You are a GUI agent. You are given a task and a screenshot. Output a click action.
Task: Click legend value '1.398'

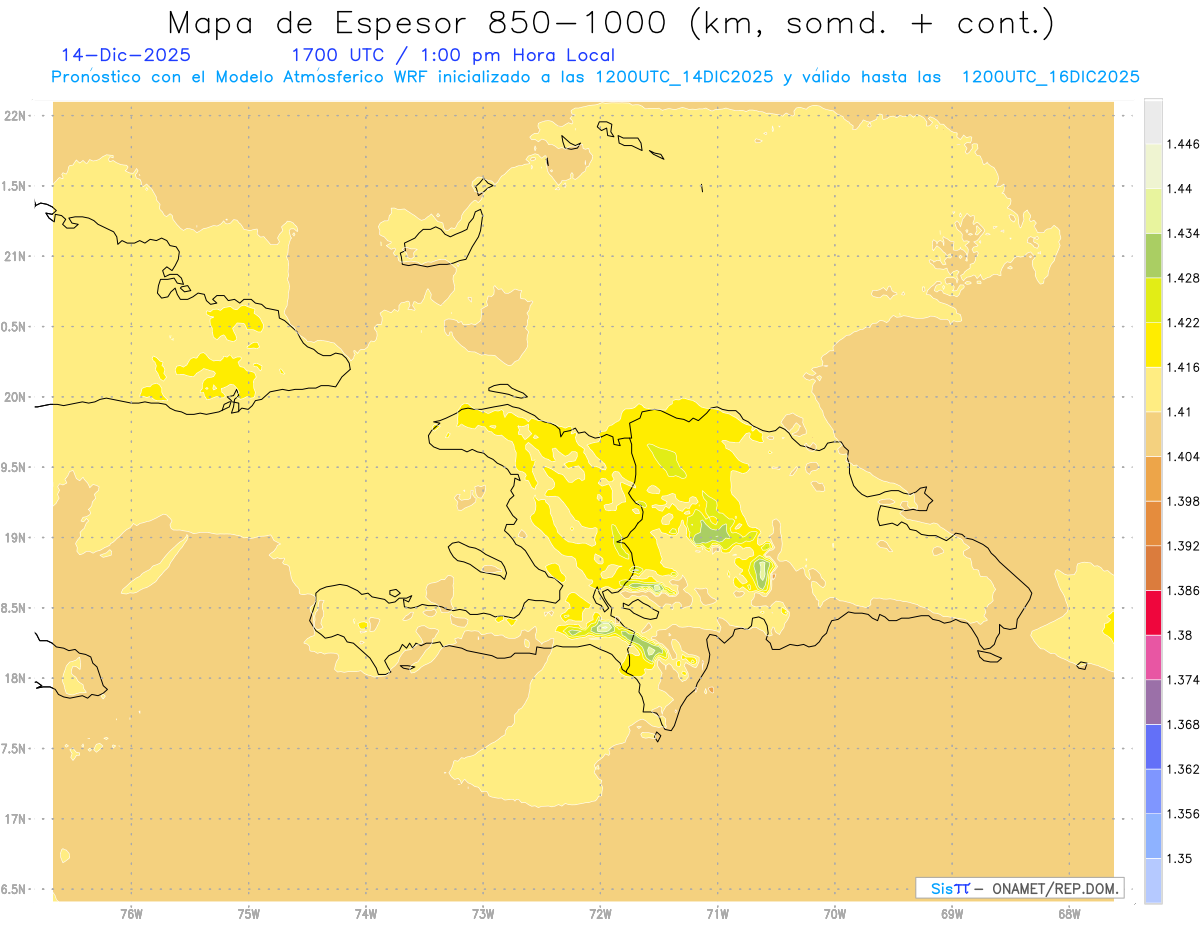pyautogui.click(x=1183, y=501)
